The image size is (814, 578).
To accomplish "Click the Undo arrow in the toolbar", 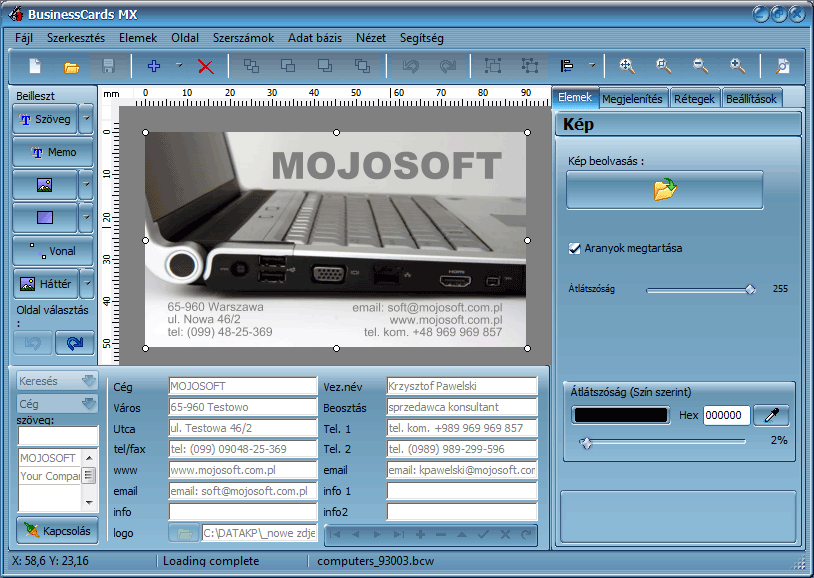I will point(411,66).
